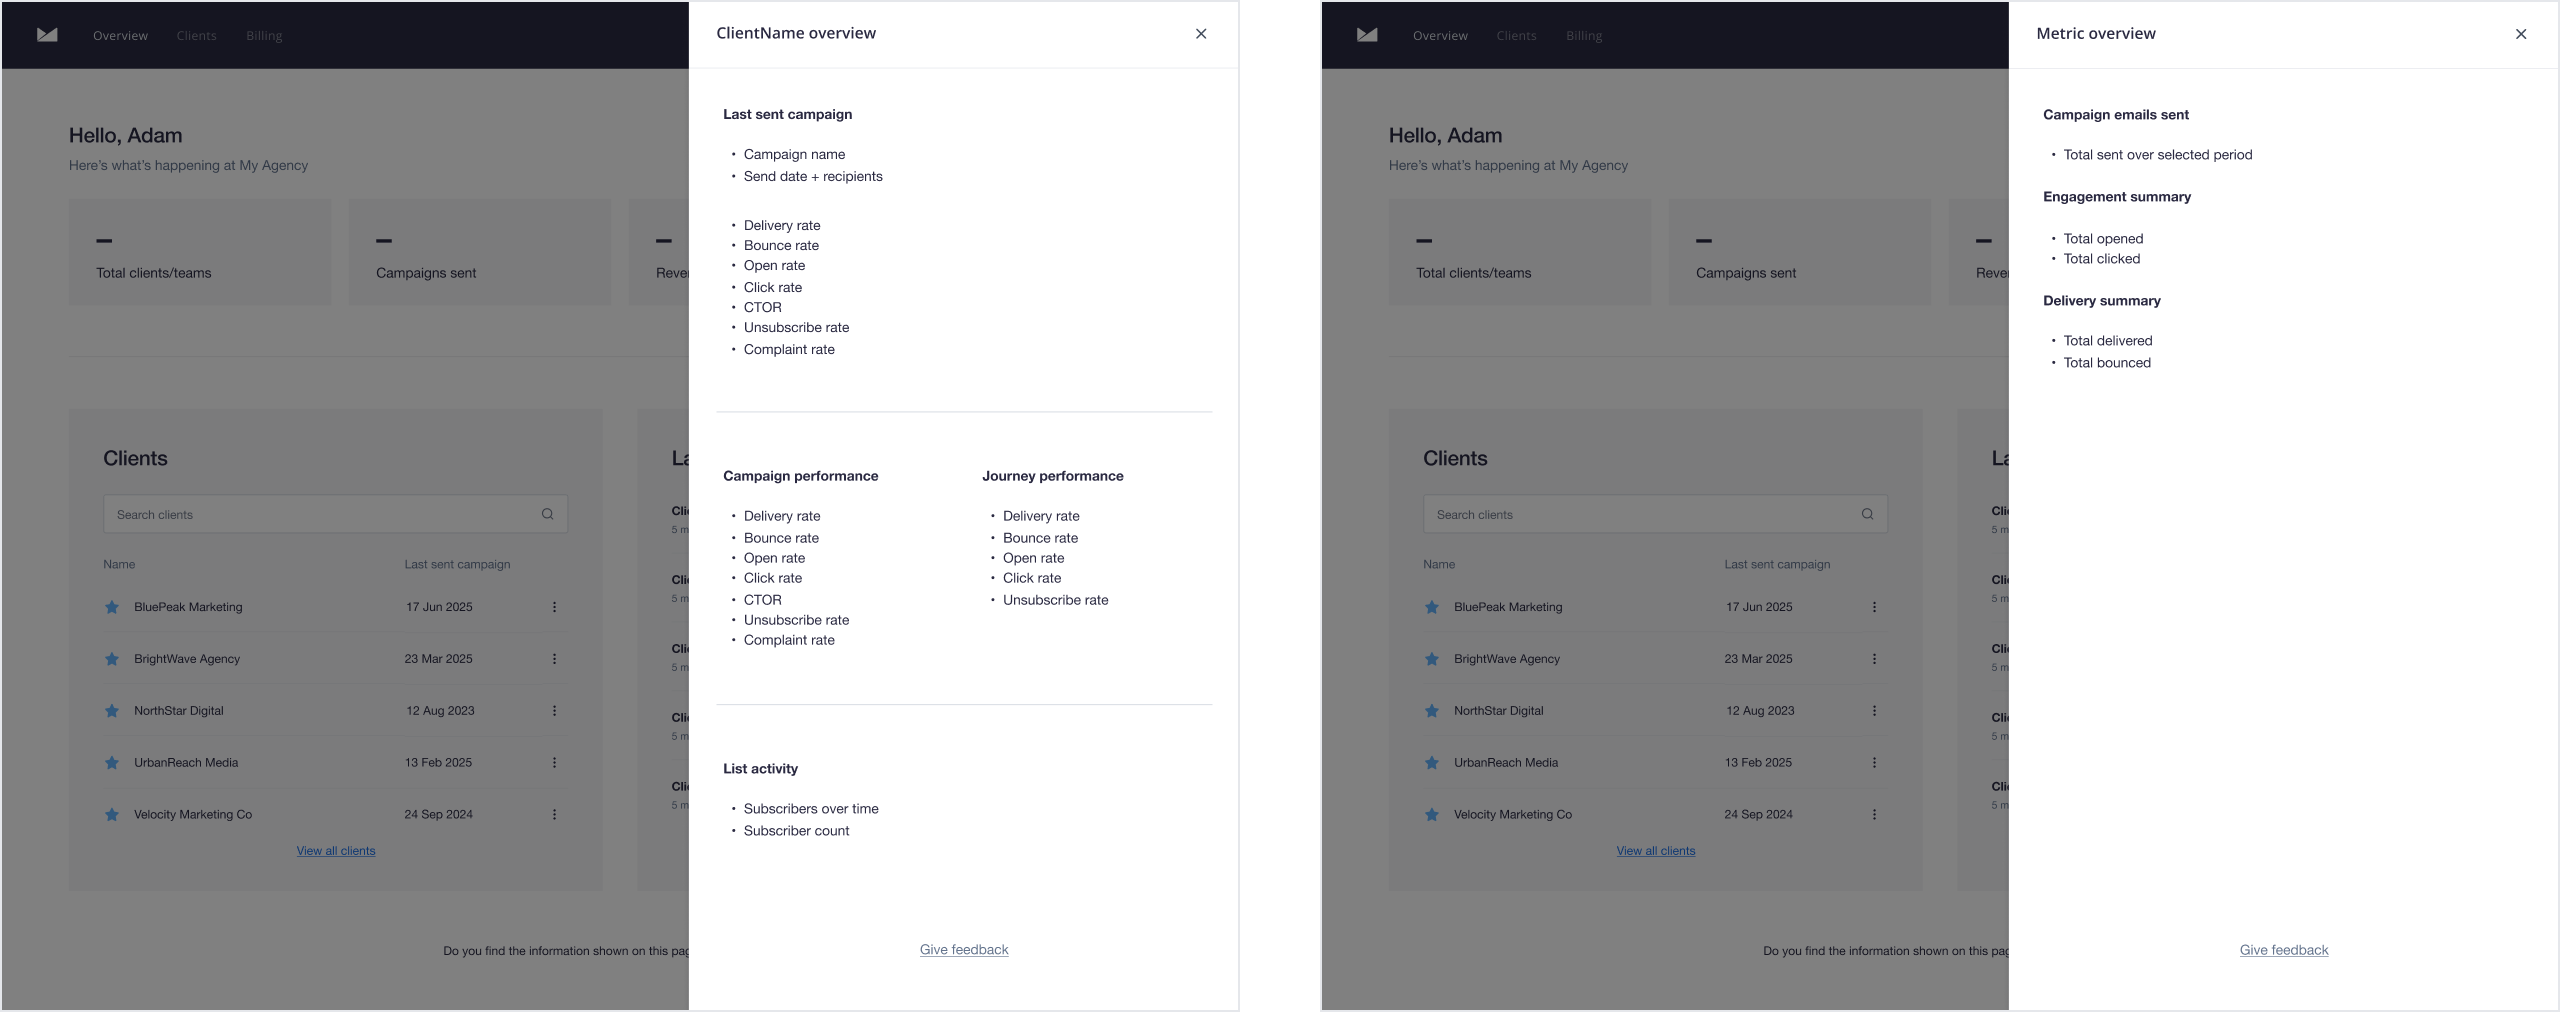Toggle star for UrbanReach Media, right mockup
Viewport: 2560px width, 1012px height.
click(x=1432, y=763)
